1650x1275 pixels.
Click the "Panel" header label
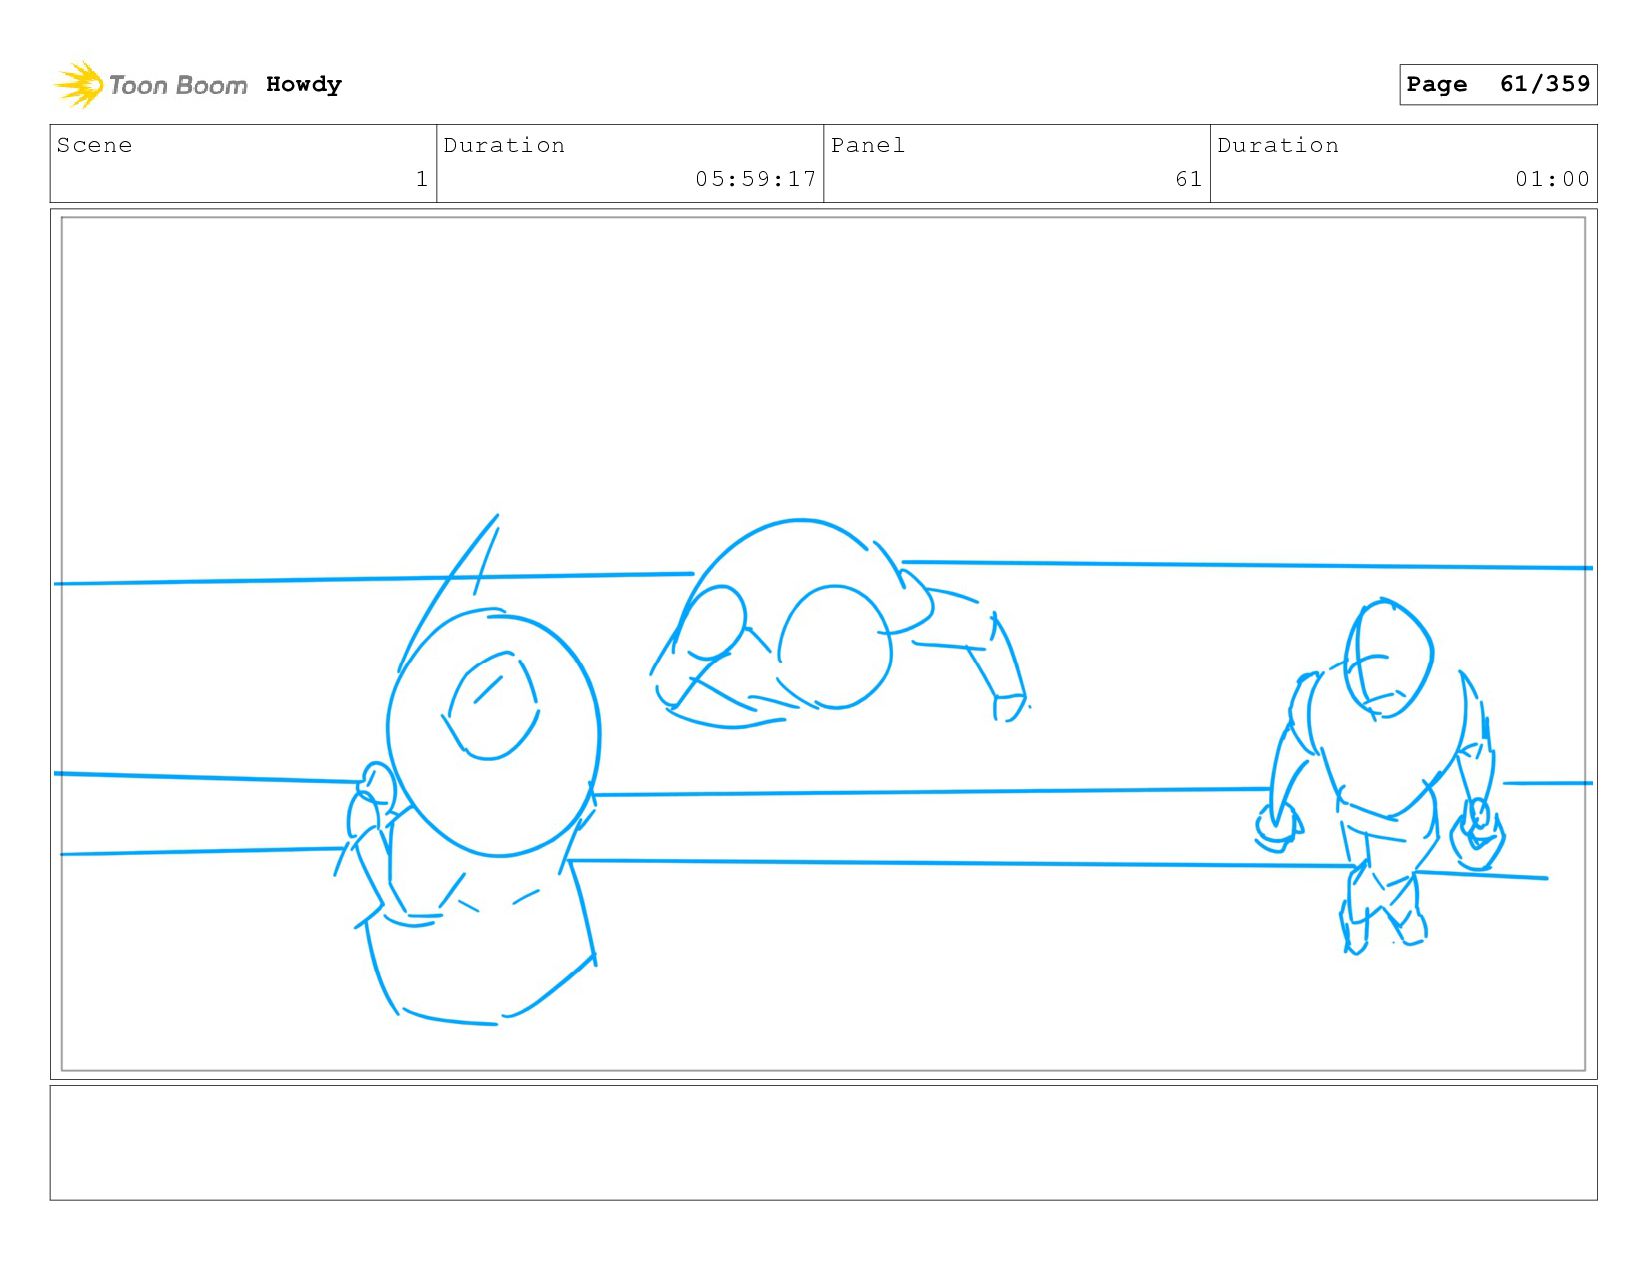point(868,145)
